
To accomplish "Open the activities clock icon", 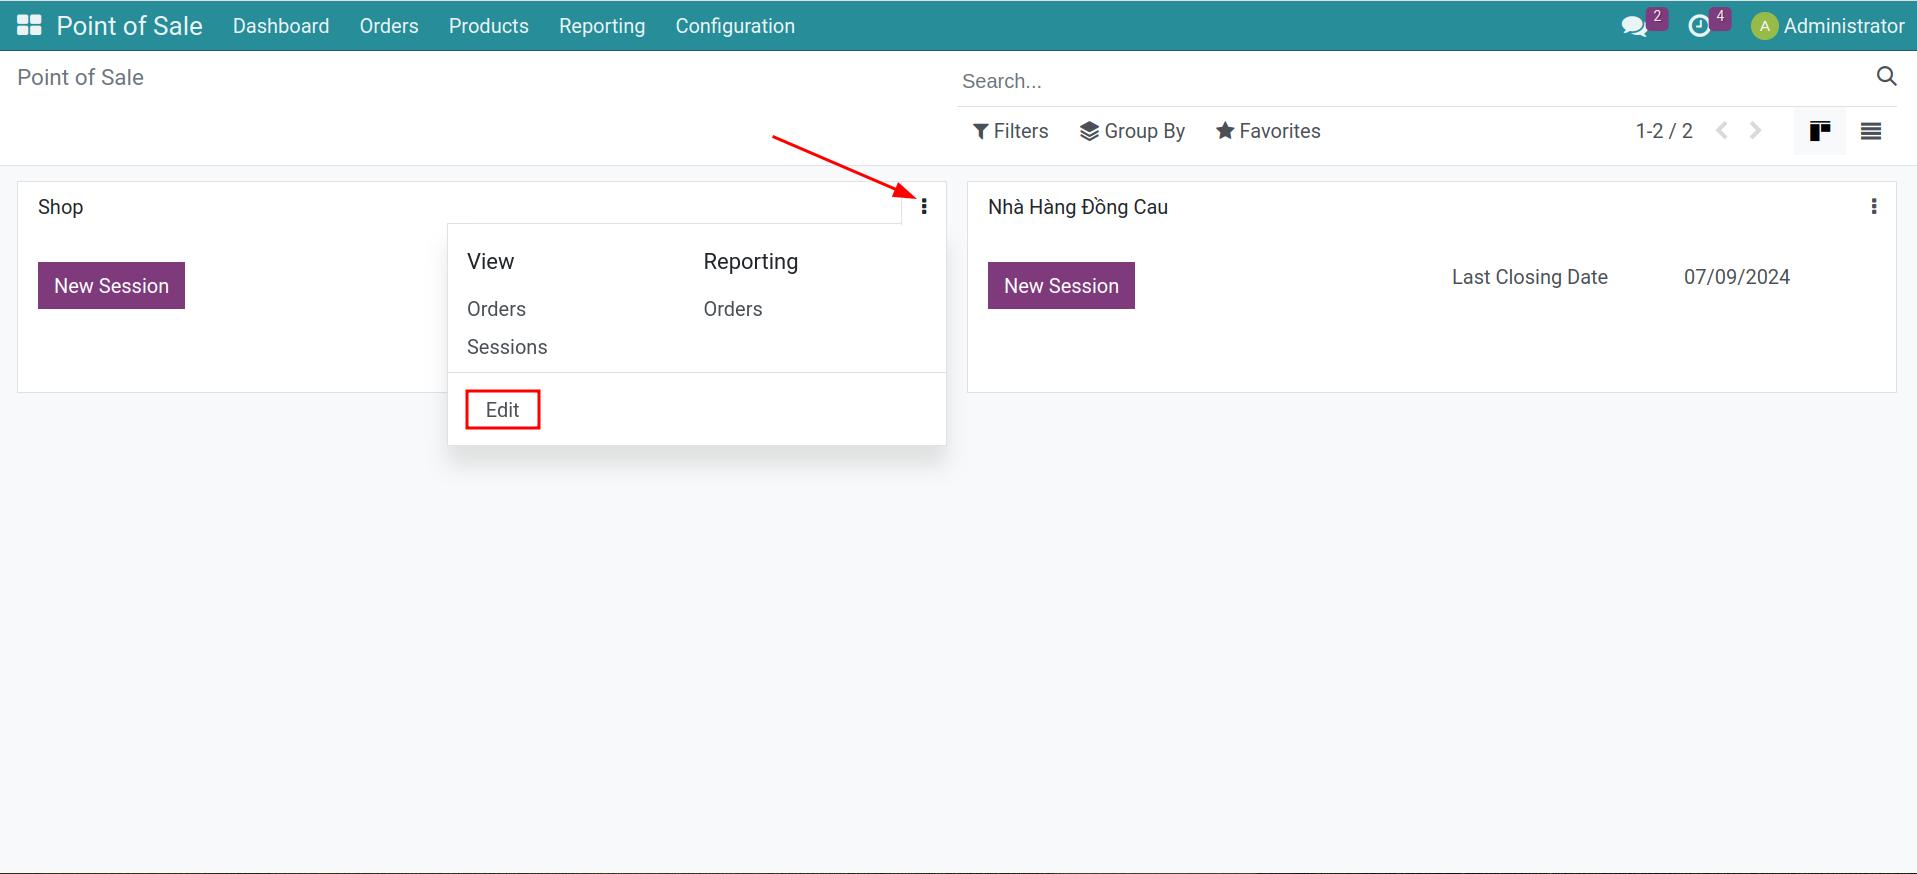I will (1699, 27).
